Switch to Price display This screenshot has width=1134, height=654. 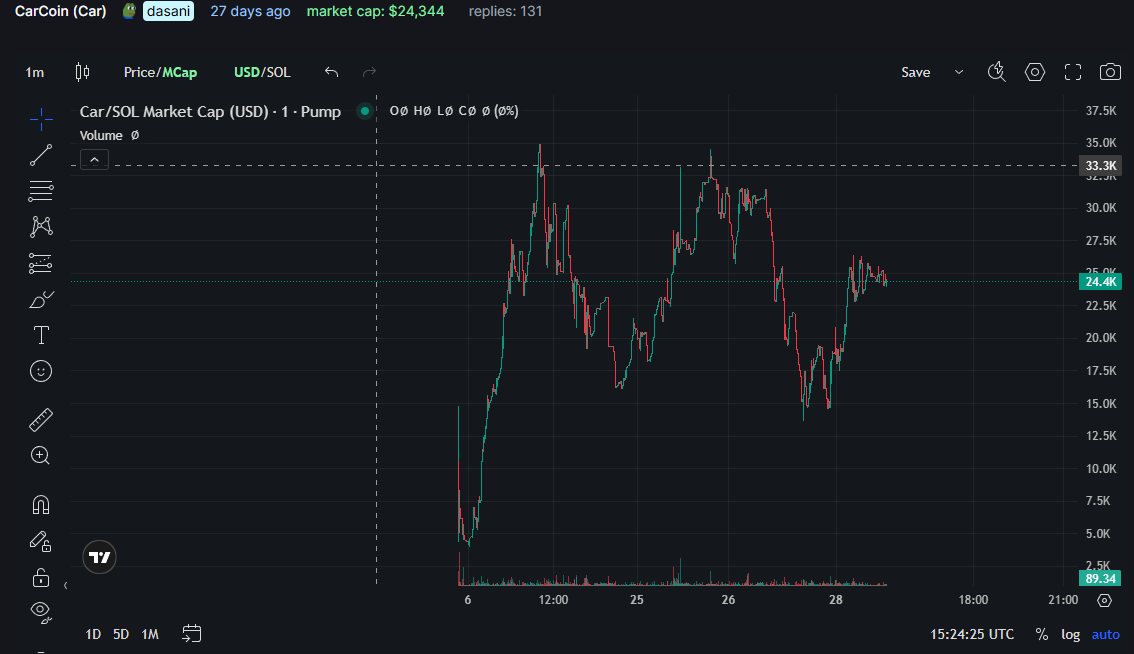coord(140,72)
